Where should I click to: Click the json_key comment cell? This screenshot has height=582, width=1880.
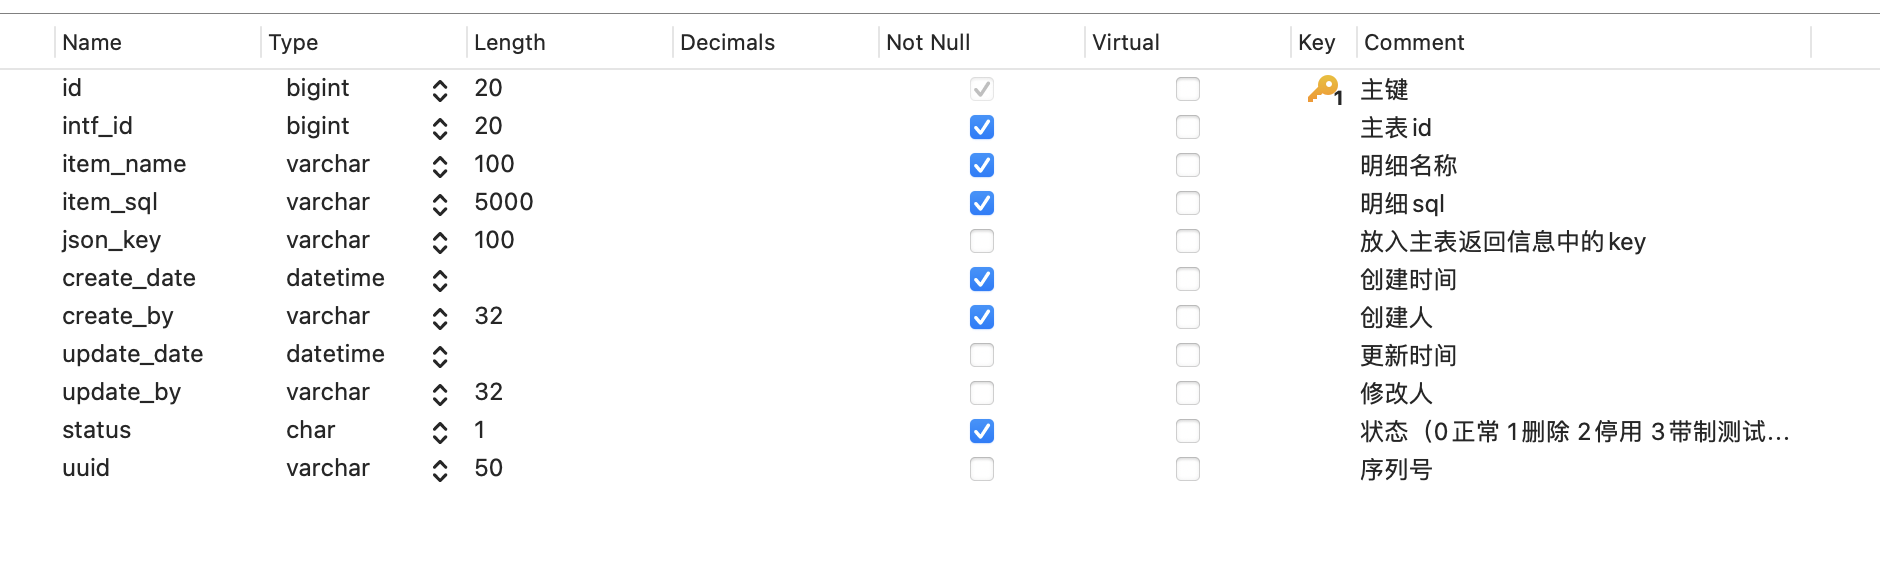[1503, 242]
